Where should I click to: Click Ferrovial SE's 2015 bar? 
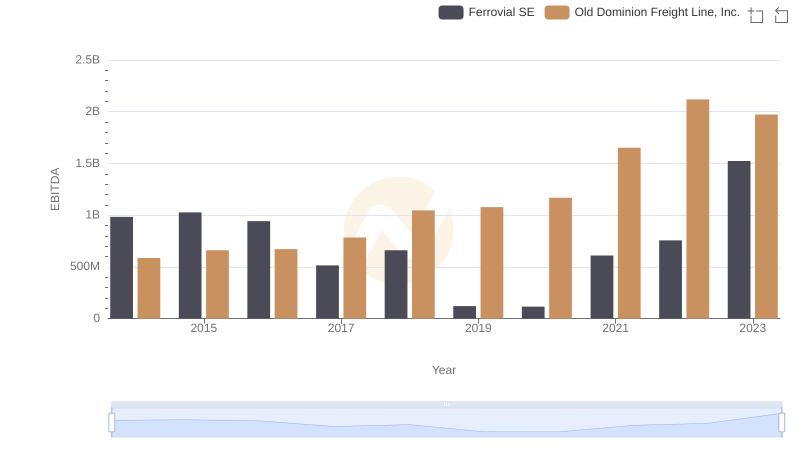(x=190, y=266)
